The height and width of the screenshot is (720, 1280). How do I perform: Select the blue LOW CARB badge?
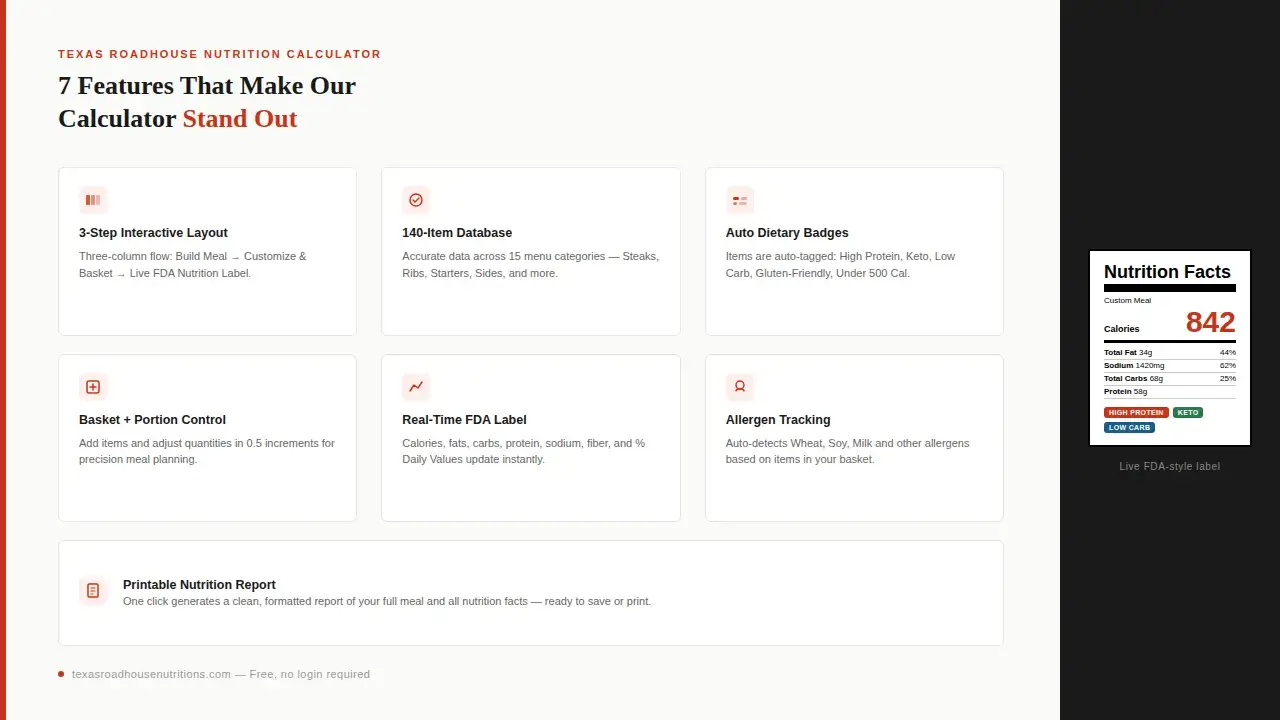tap(1129, 427)
